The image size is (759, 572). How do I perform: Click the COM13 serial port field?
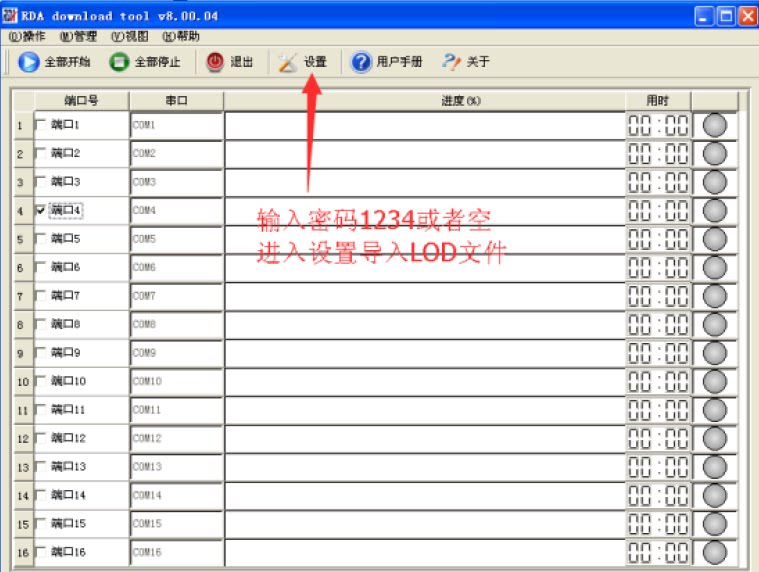177,467
